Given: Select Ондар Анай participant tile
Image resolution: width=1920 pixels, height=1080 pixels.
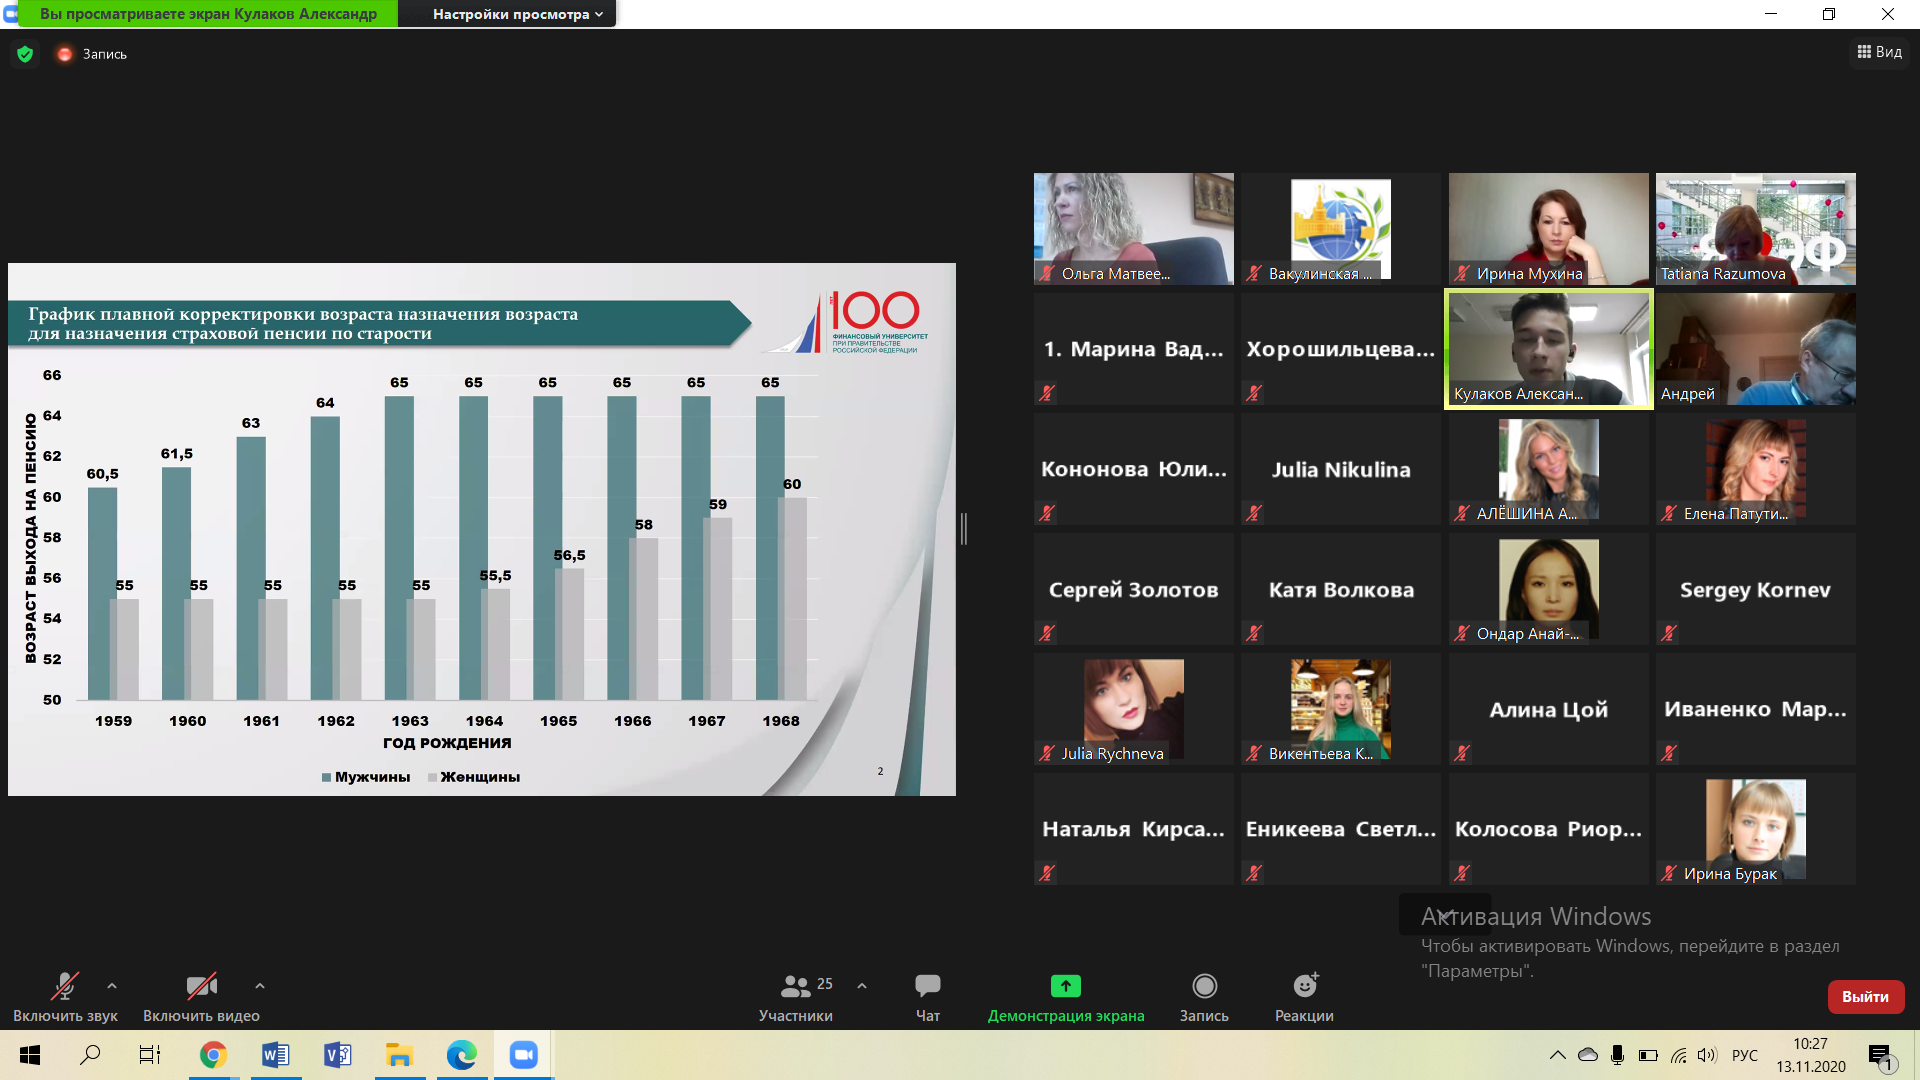Looking at the screenshot, I should tap(1549, 589).
